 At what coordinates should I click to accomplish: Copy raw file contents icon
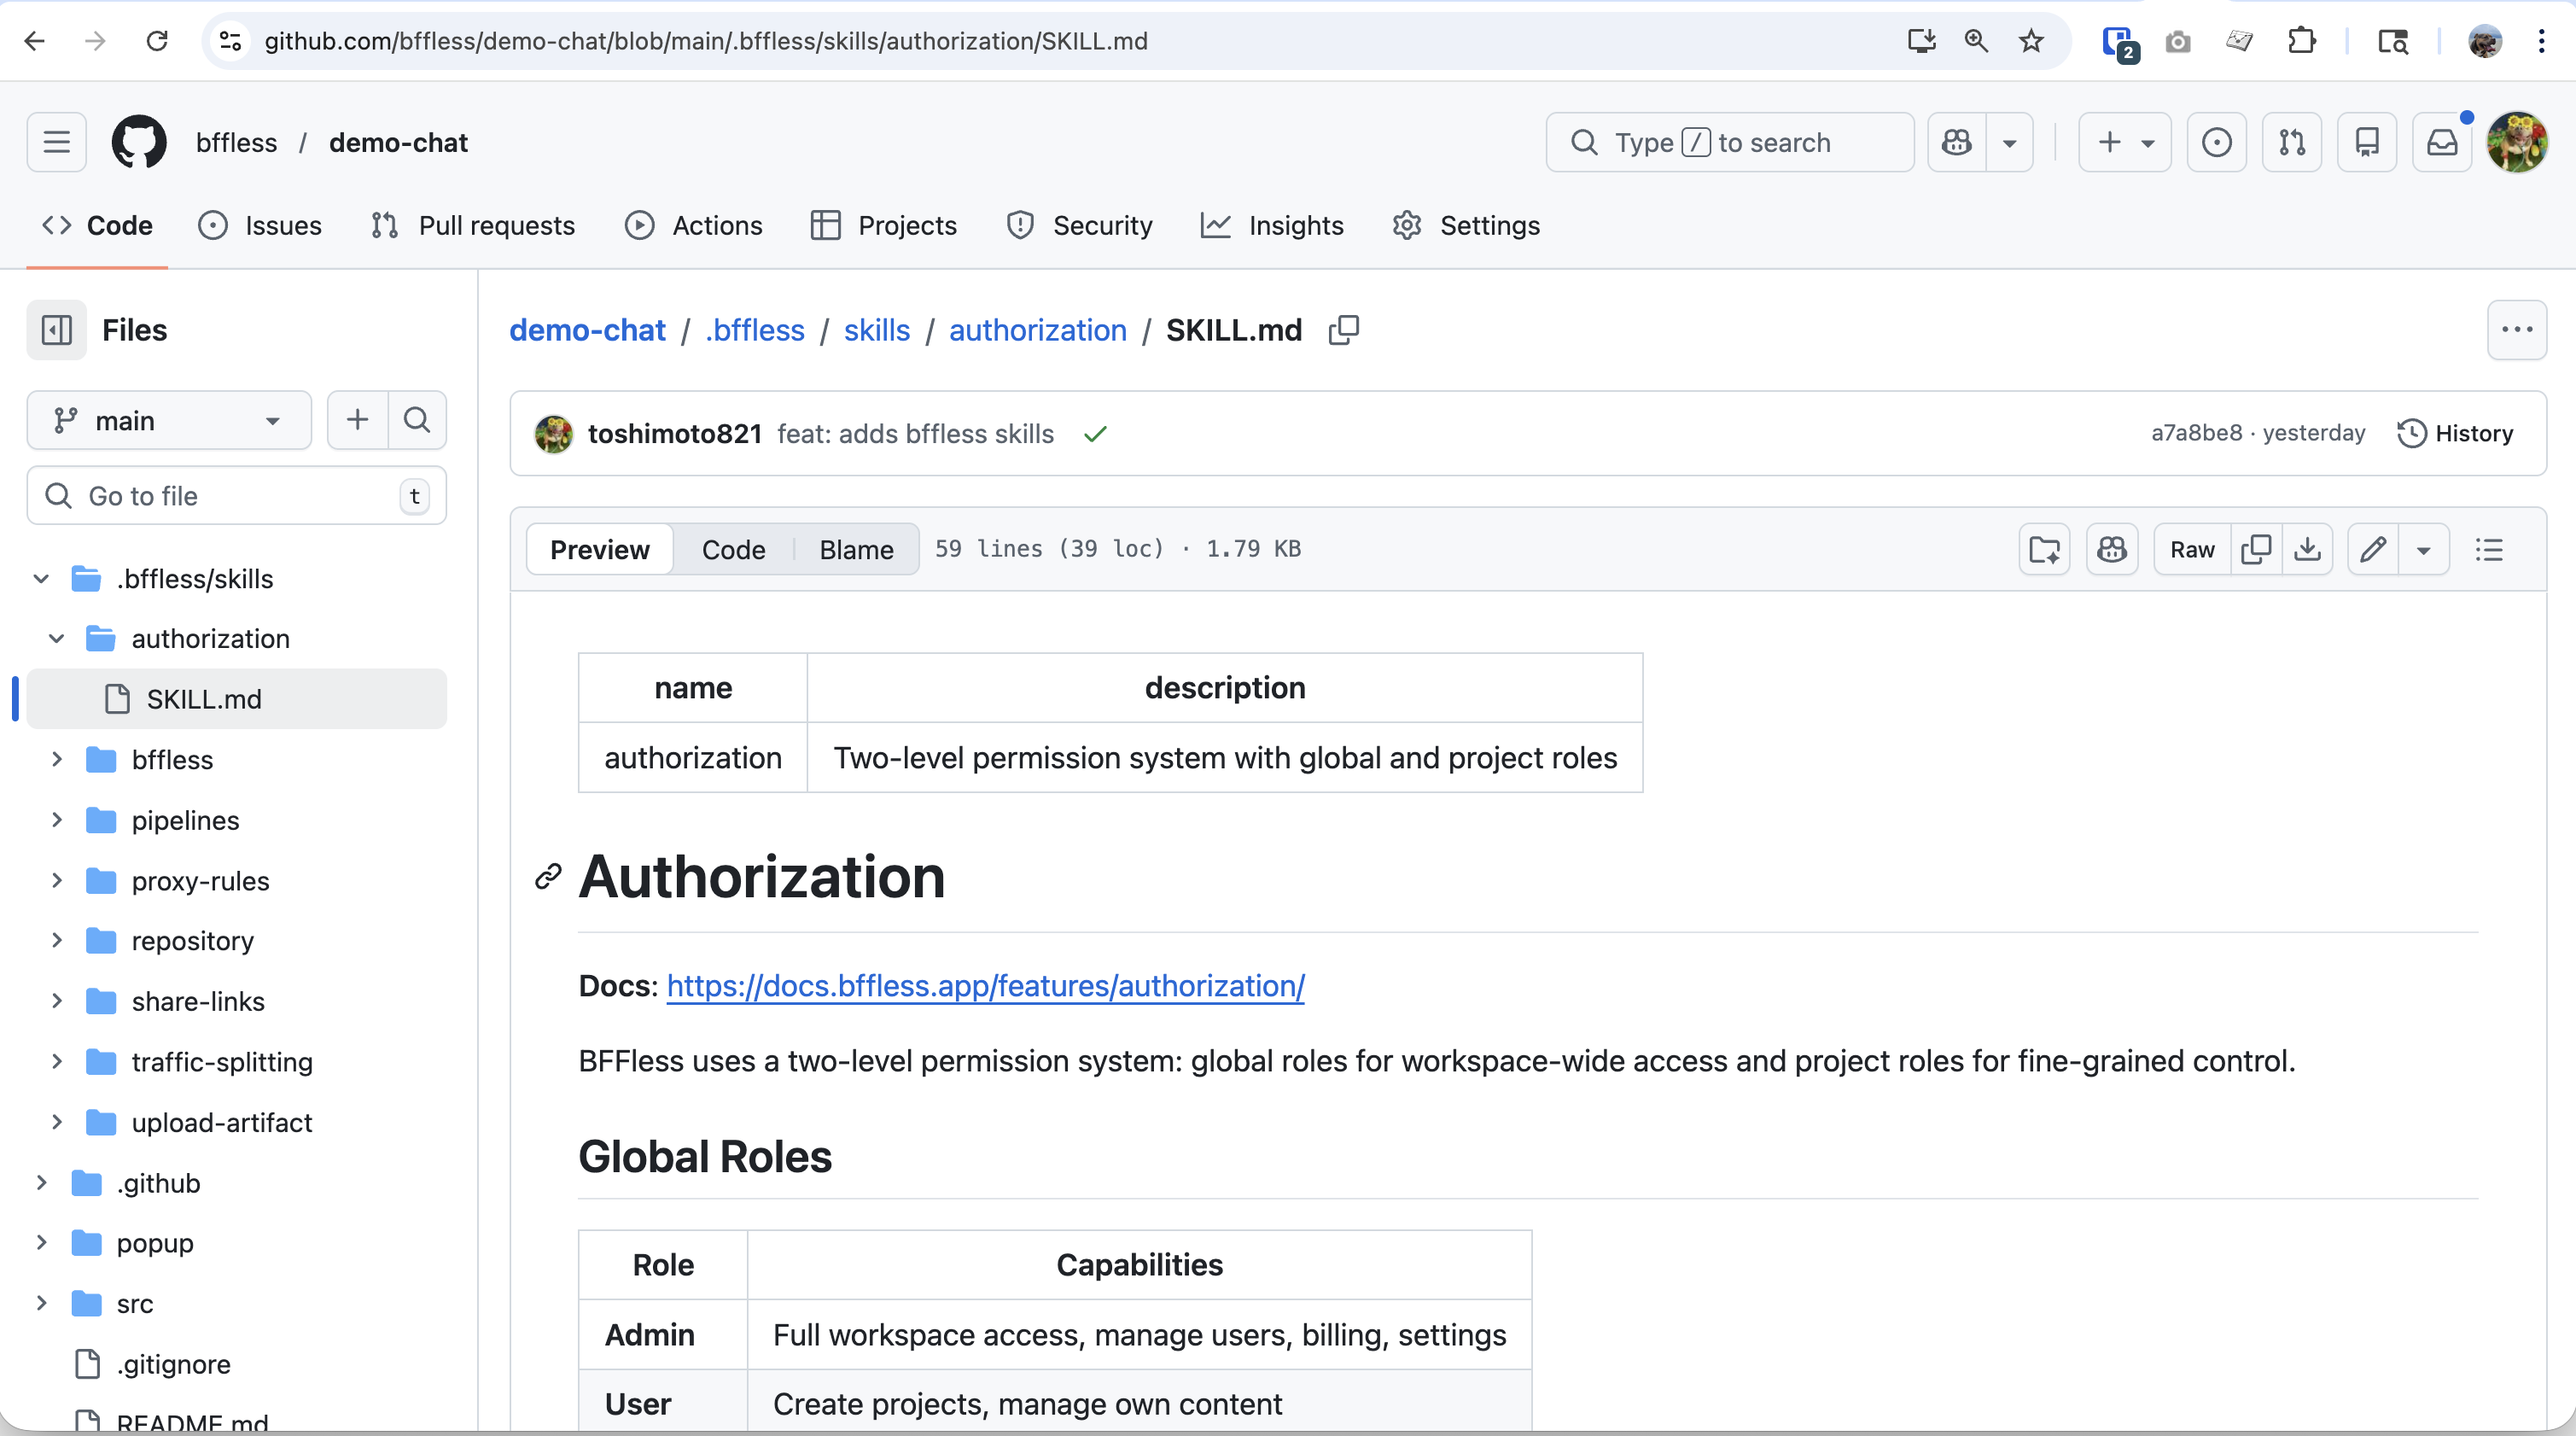pyautogui.click(x=2256, y=549)
